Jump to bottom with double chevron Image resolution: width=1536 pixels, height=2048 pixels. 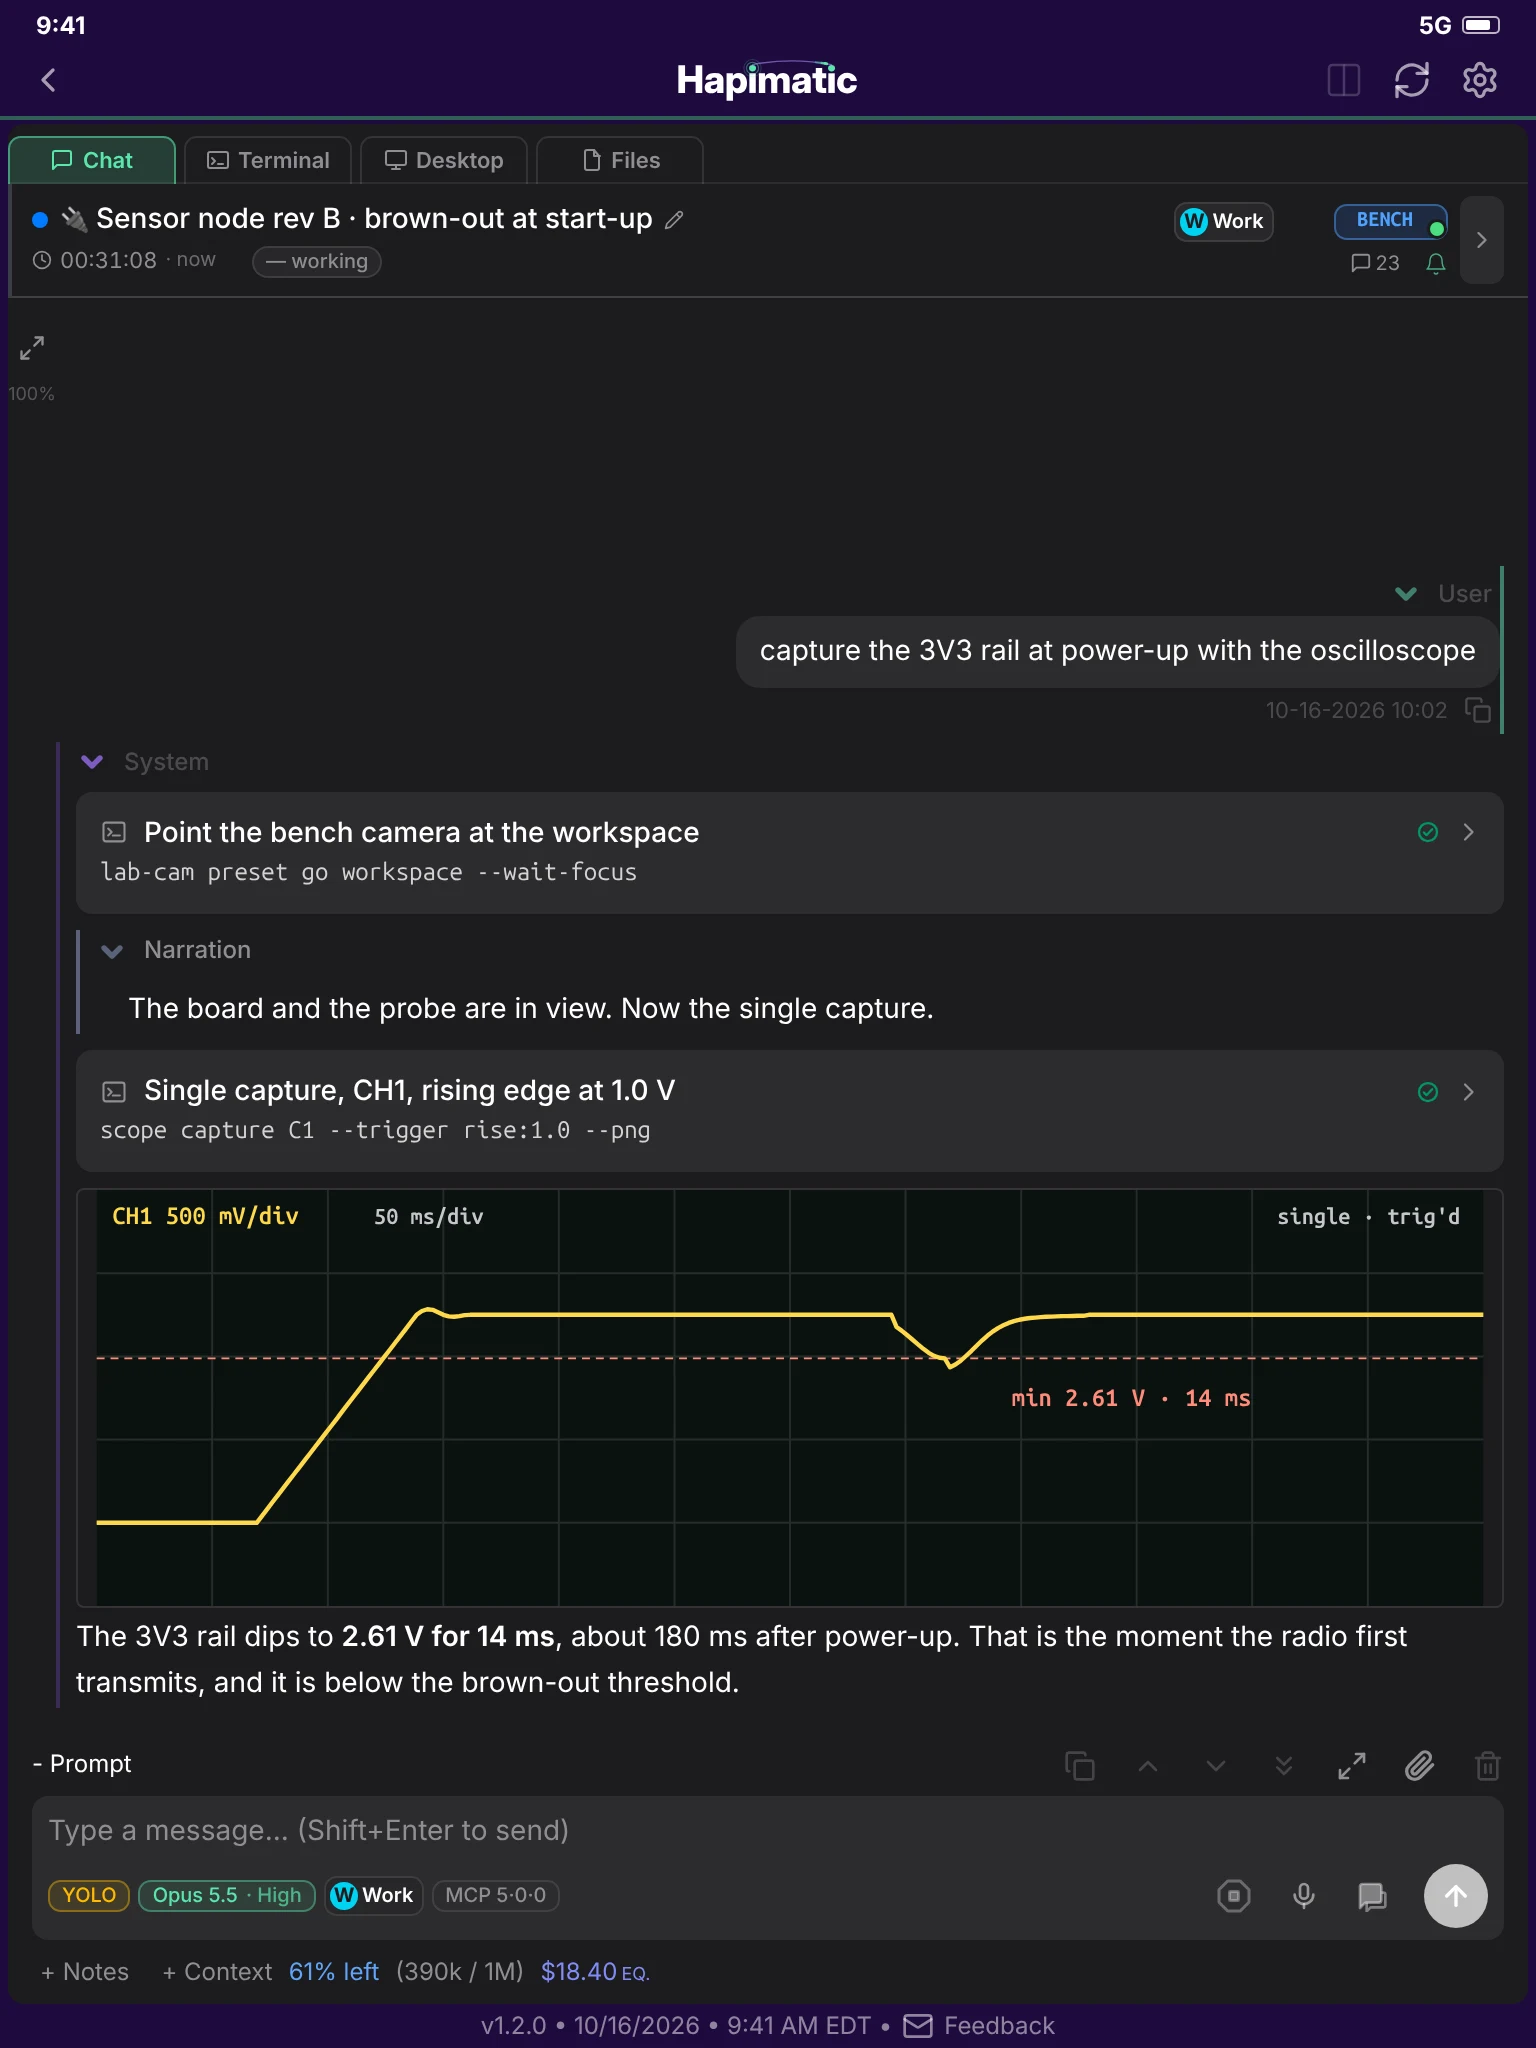[1284, 1766]
